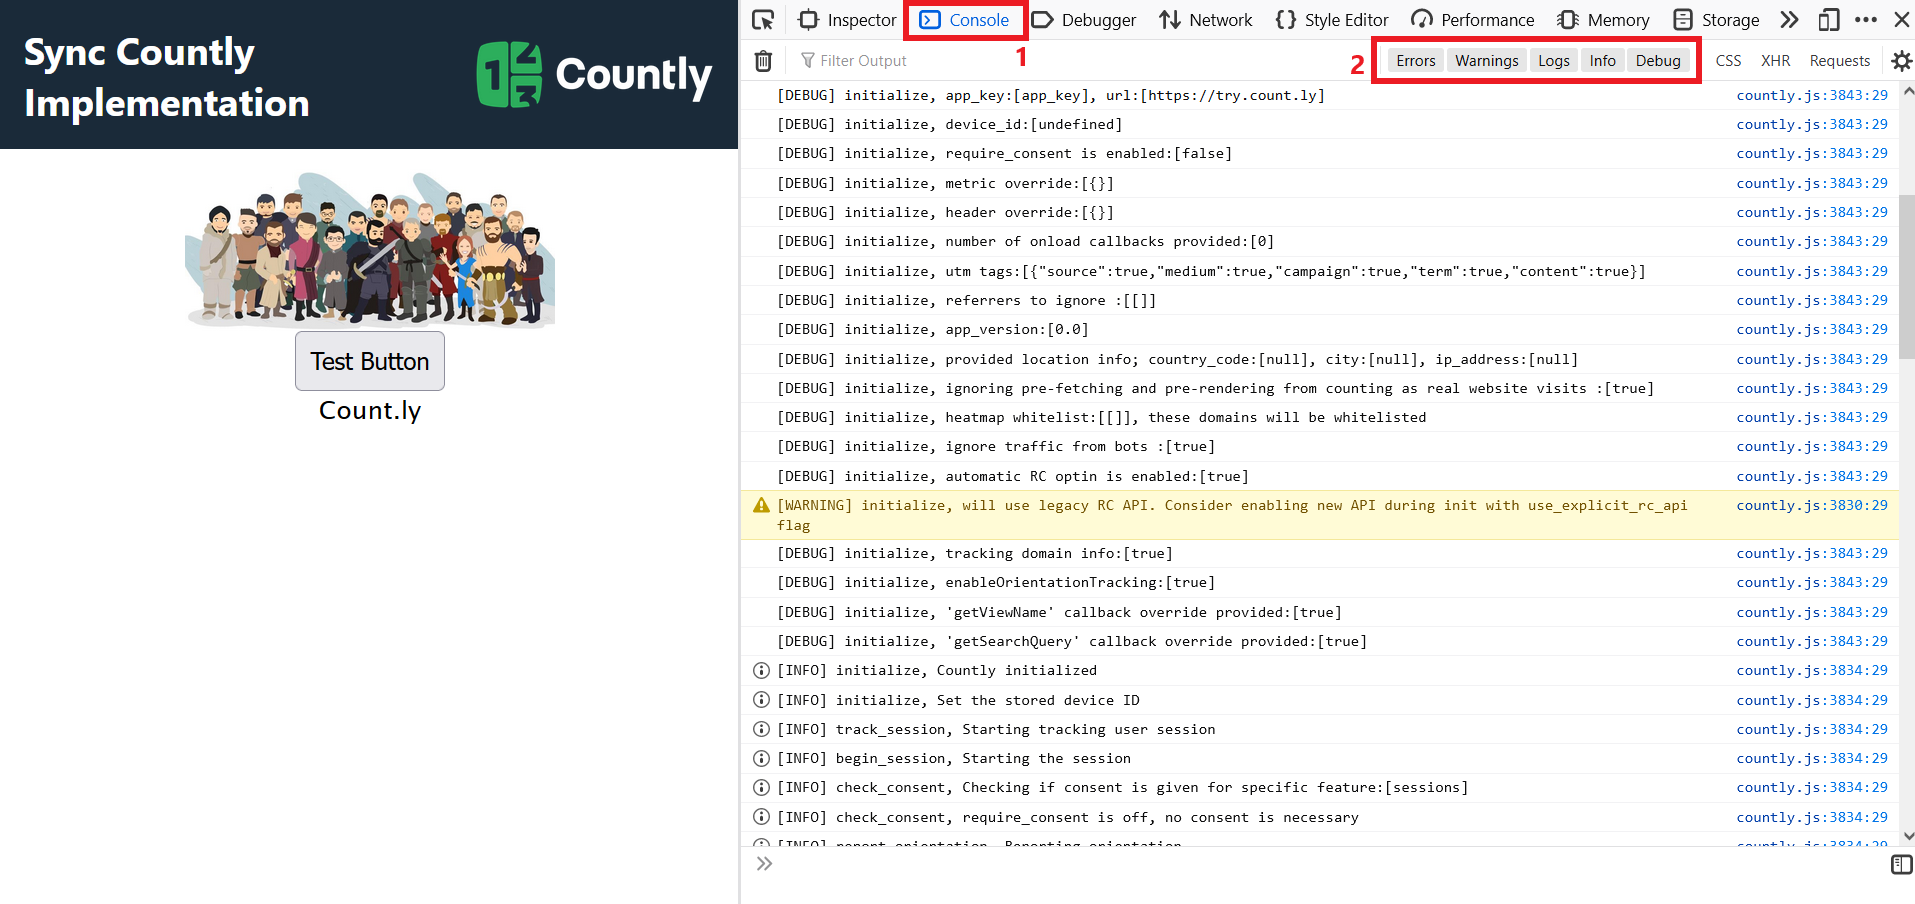Image resolution: width=1915 pixels, height=904 pixels.
Task: Toggle the split console icon
Action: pyautogui.click(x=1899, y=864)
